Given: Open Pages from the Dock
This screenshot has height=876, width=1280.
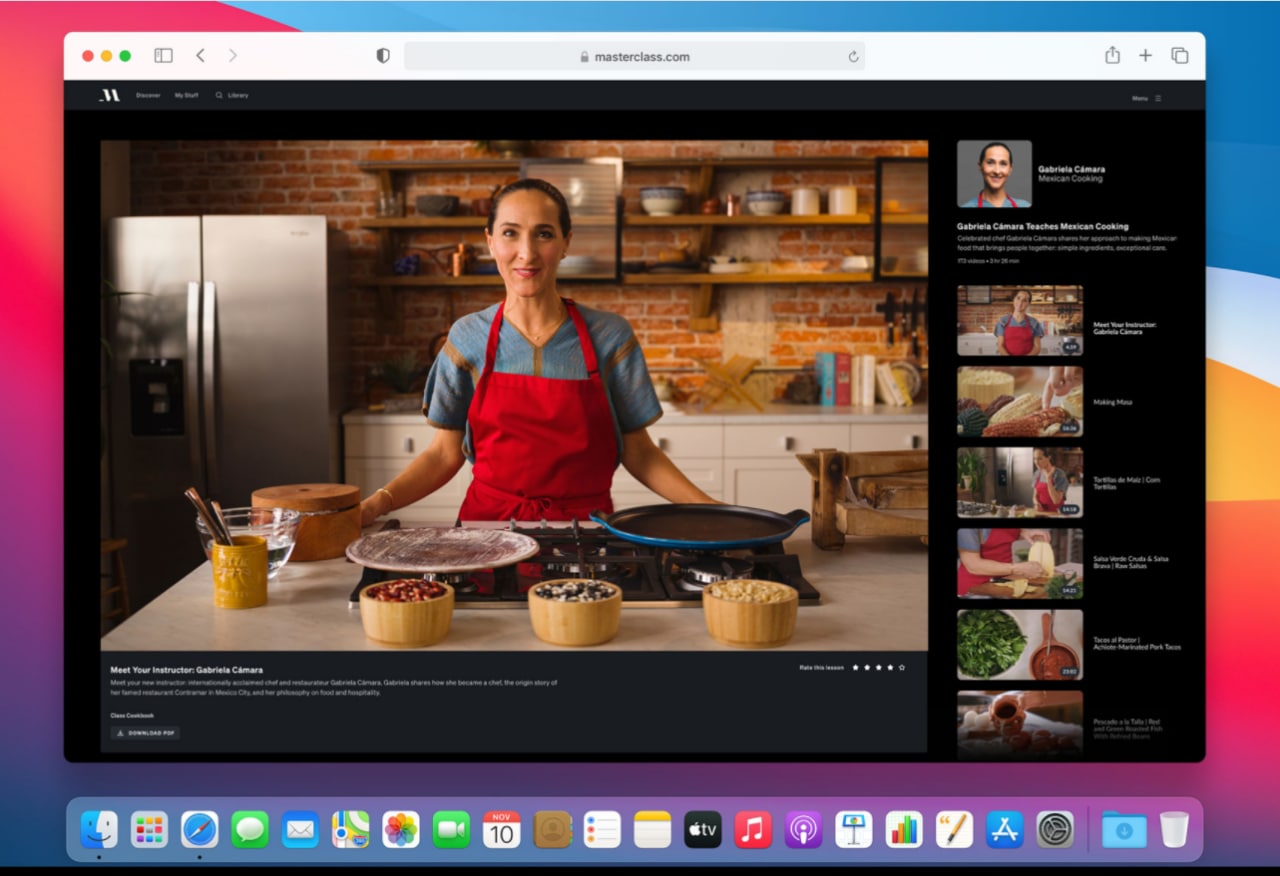Looking at the screenshot, I should 954,829.
